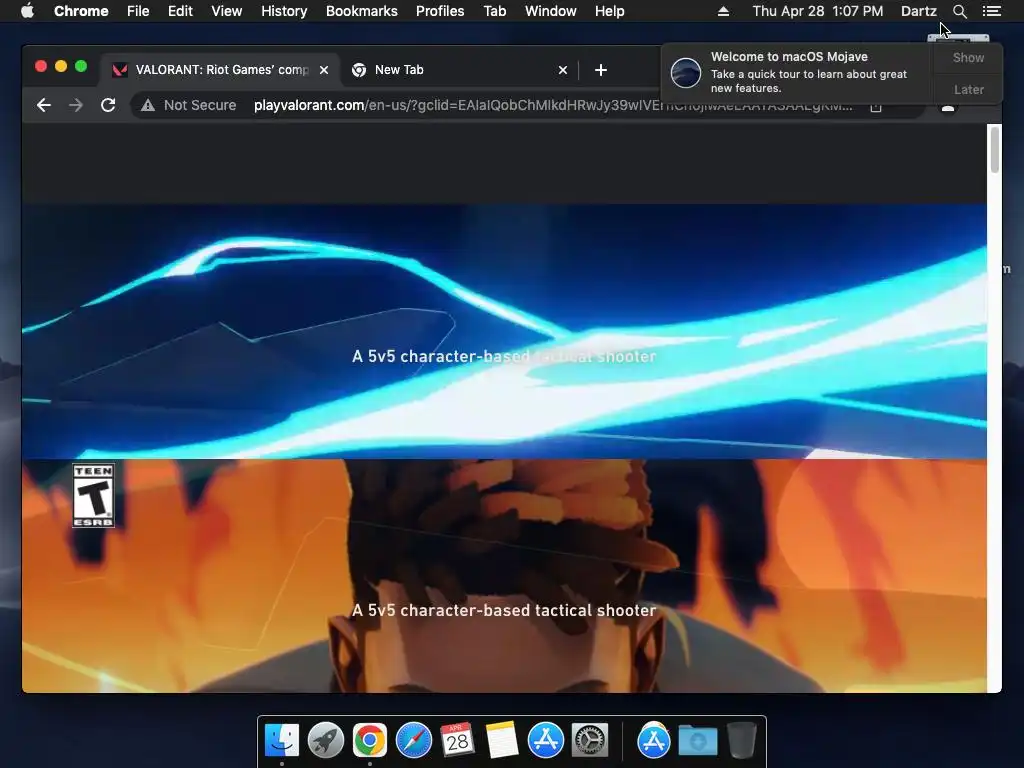Open the Chrome application menu
The height and width of the screenshot is (768, 1024).
pyautogui.click(x=81, y=11)
